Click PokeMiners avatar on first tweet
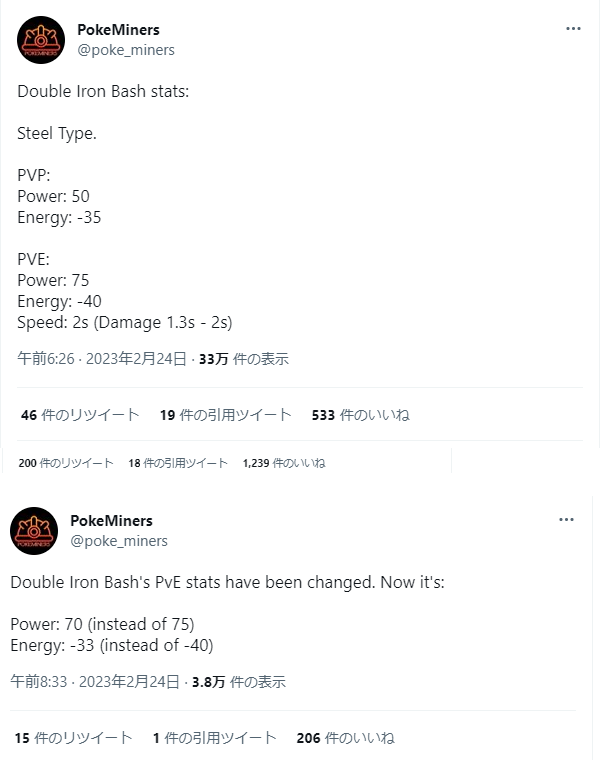This screenshot has height=775, width=609. (41, 40)
